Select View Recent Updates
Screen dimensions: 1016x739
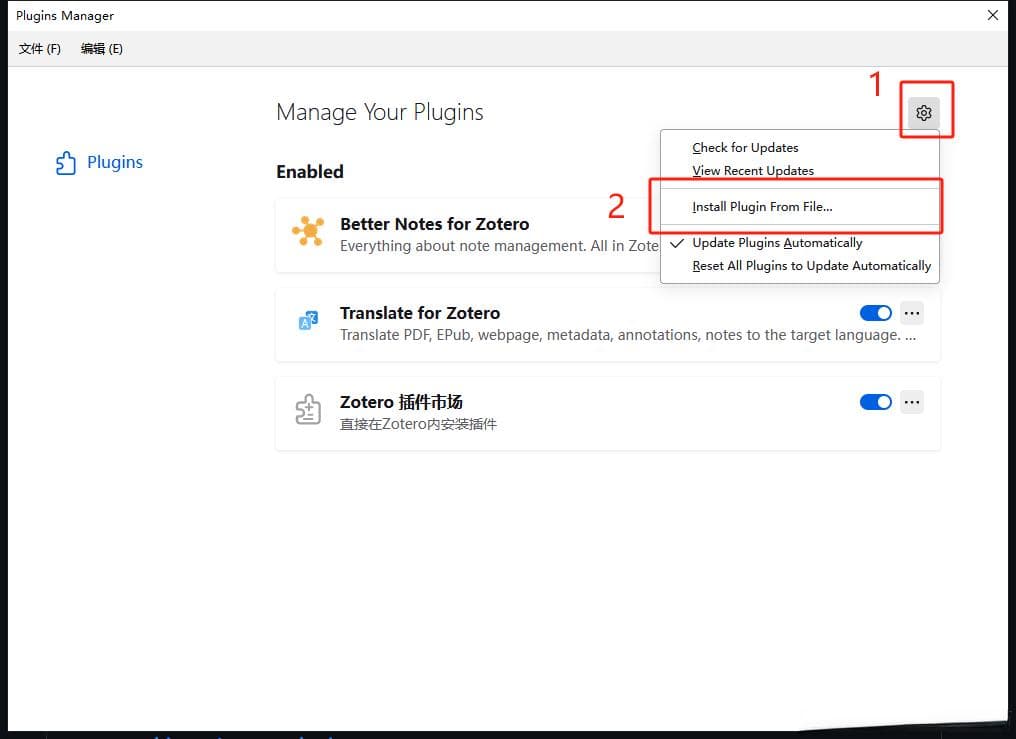point(753,171)
